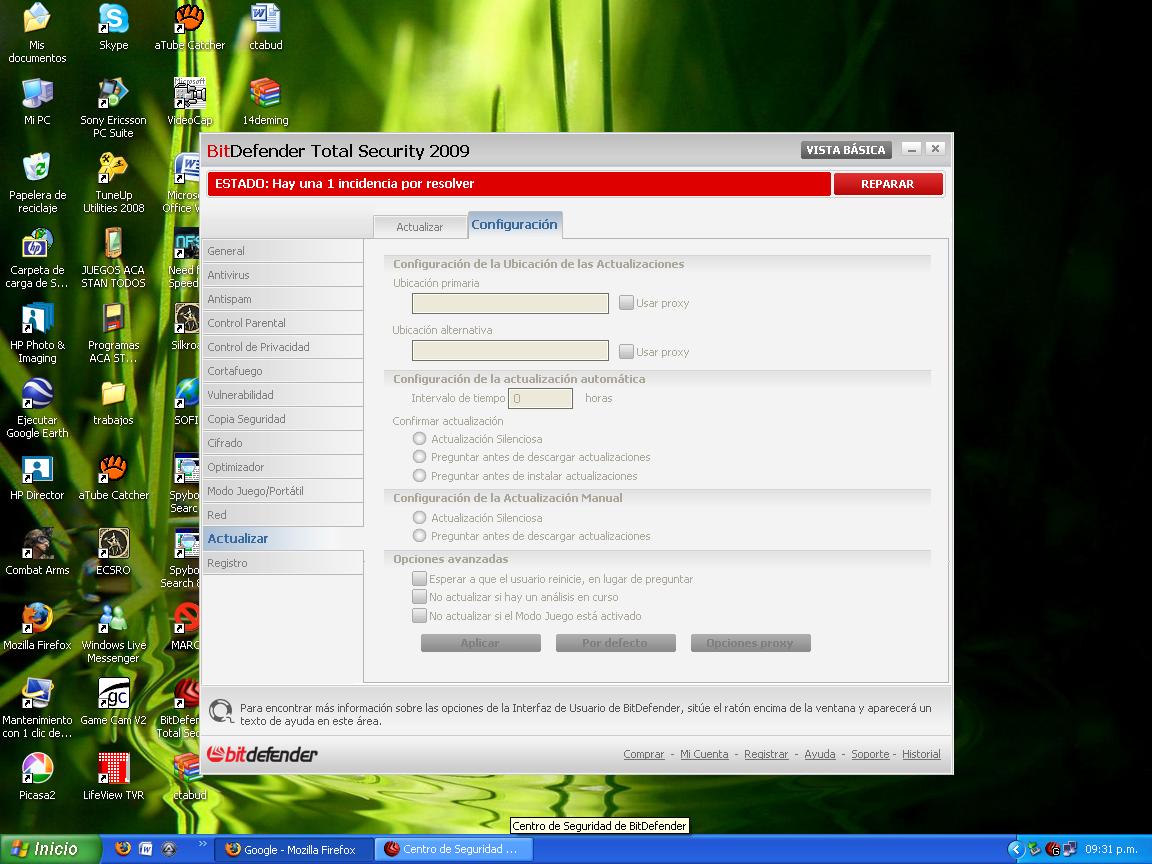Image resolution: width=1152 pixels, height=864 pixels.
Task: Launch HP Director shortcut
Action: coord(37,476)
